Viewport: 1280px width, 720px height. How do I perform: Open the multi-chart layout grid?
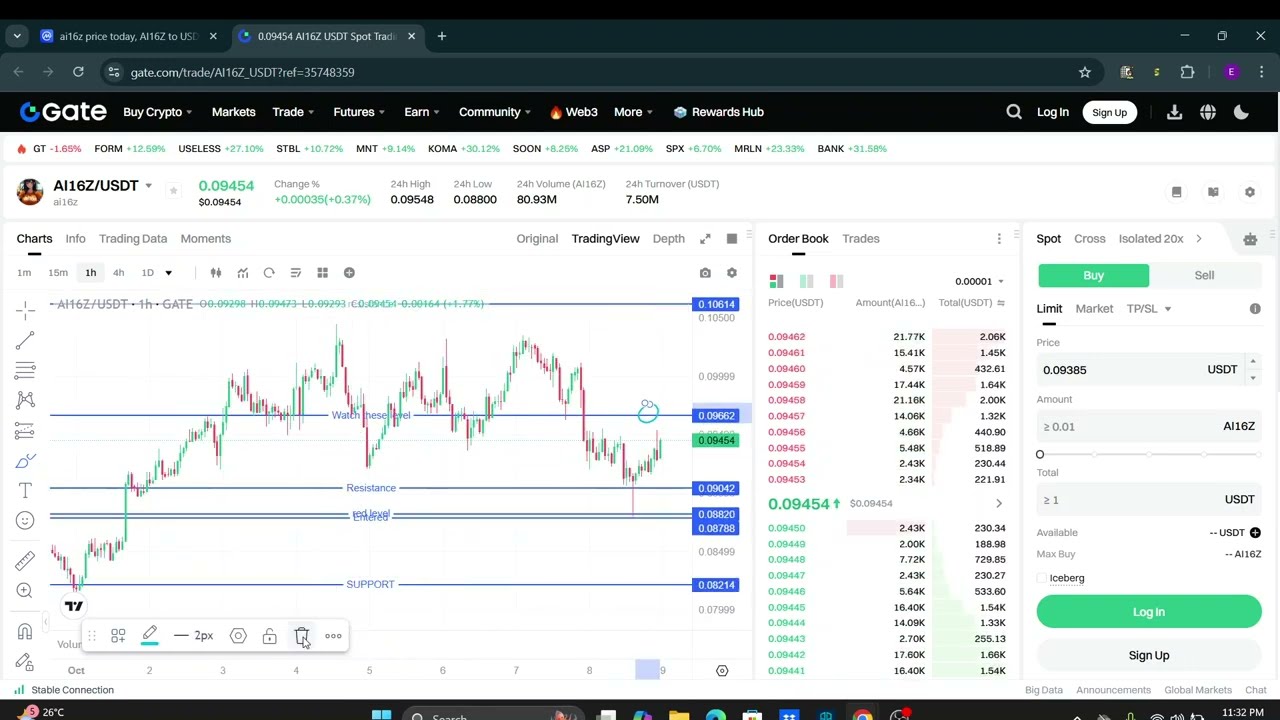(x=322, y=273)
